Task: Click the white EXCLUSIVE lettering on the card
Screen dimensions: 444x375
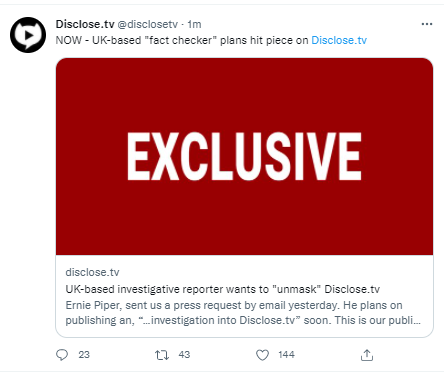Action: 244,156
